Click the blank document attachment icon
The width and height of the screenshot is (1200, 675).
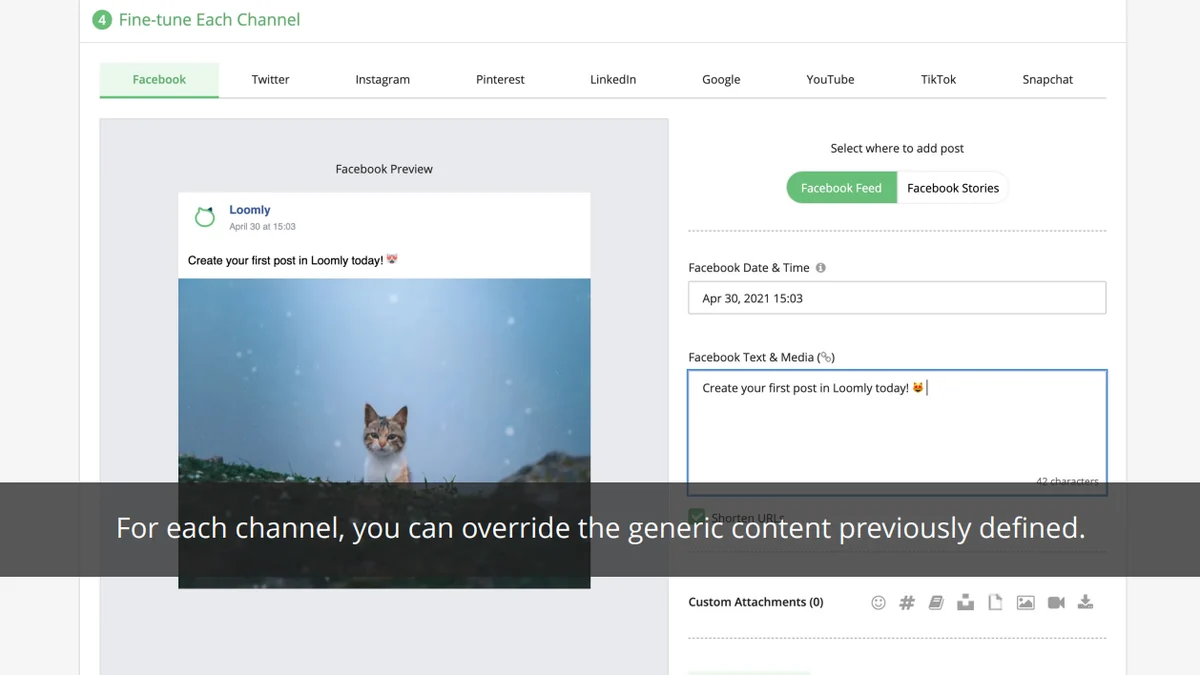995,602
